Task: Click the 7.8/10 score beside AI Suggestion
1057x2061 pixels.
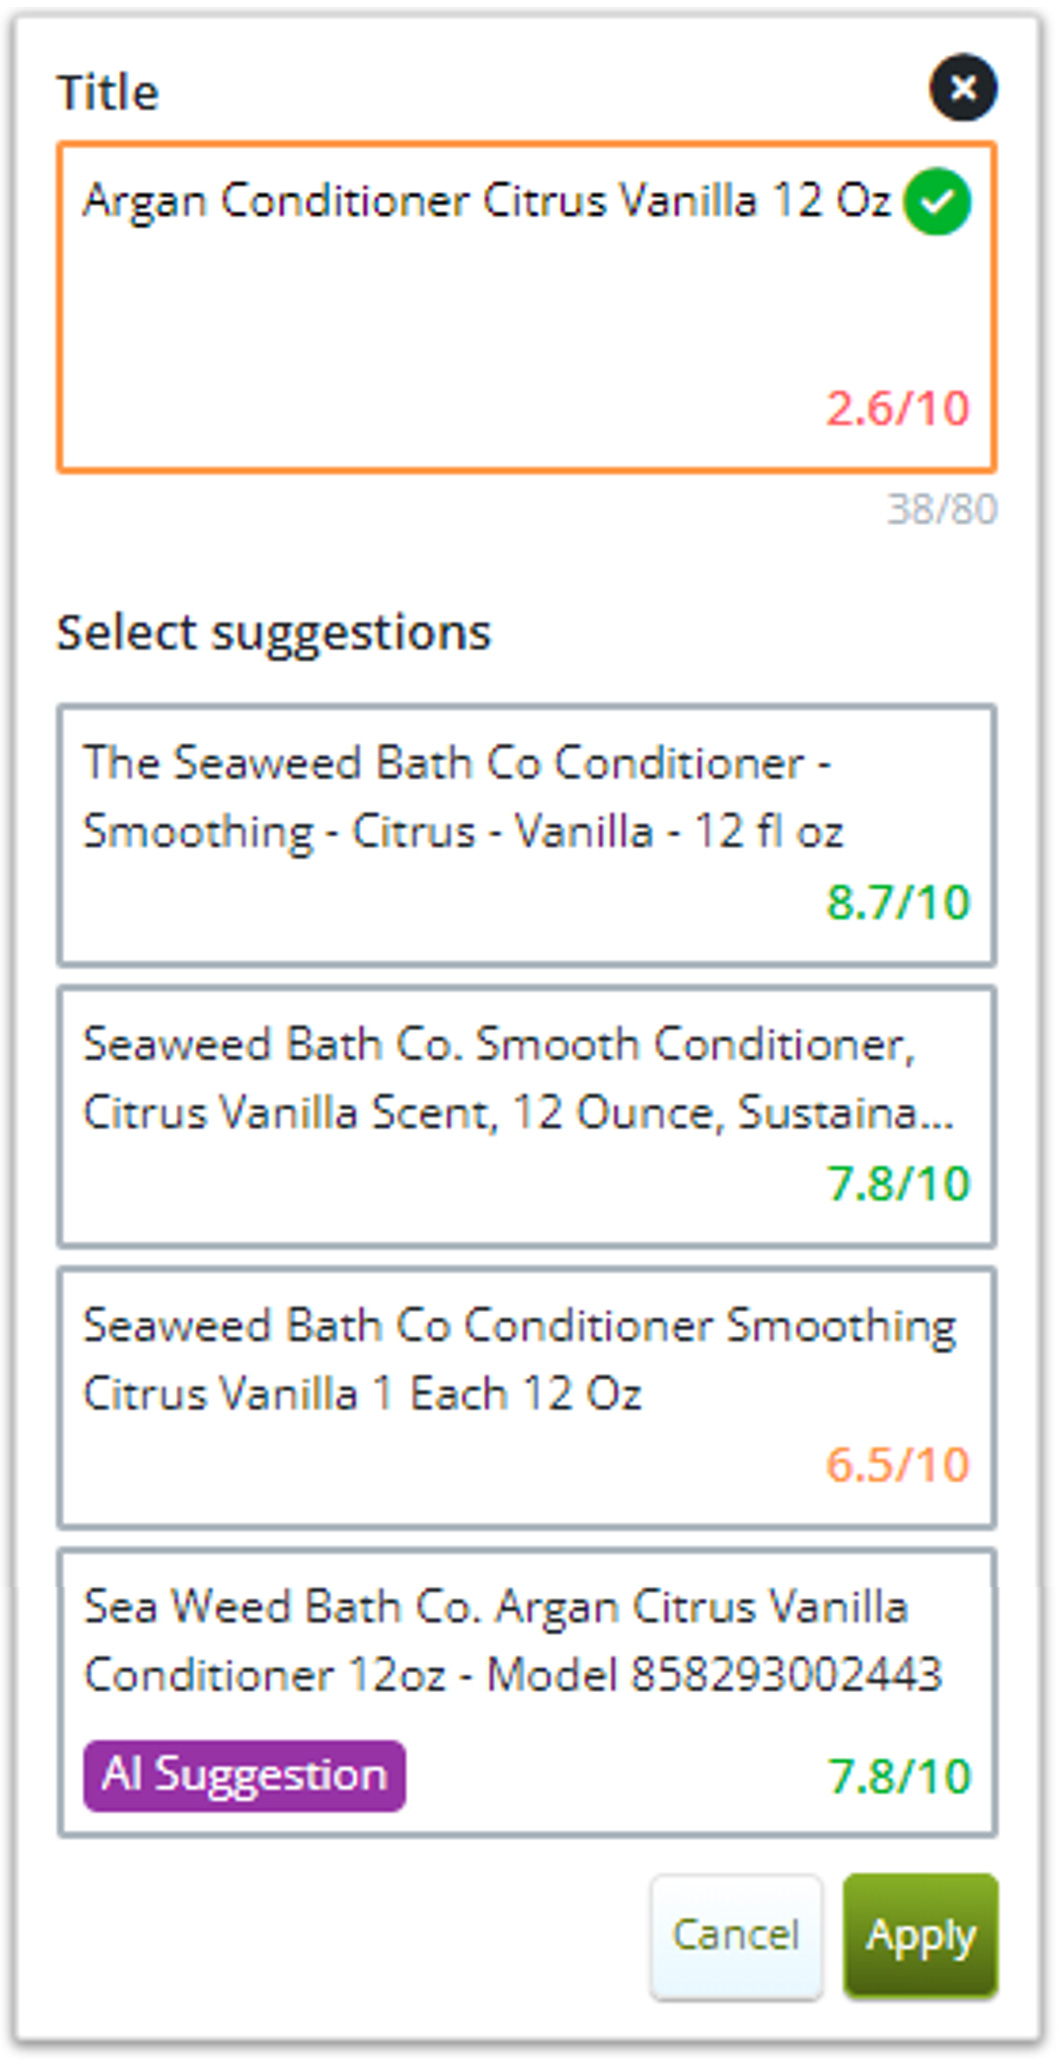Action: coord(898,1776)
